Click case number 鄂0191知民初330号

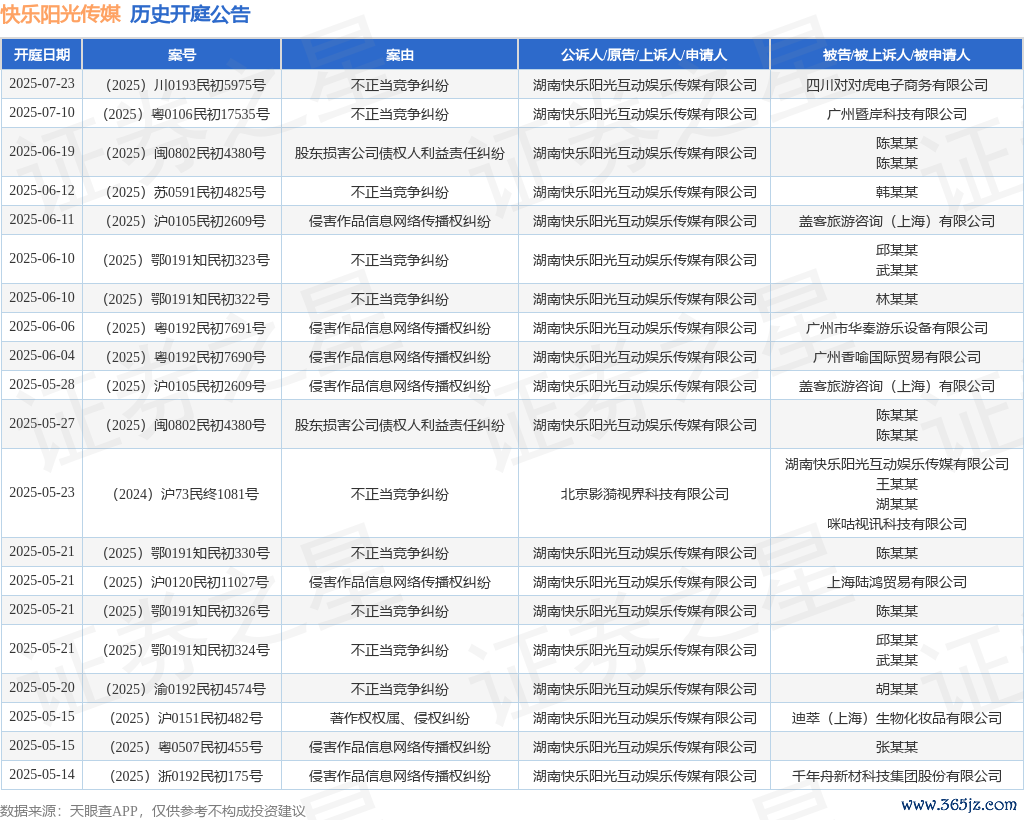tap(185, 554)
